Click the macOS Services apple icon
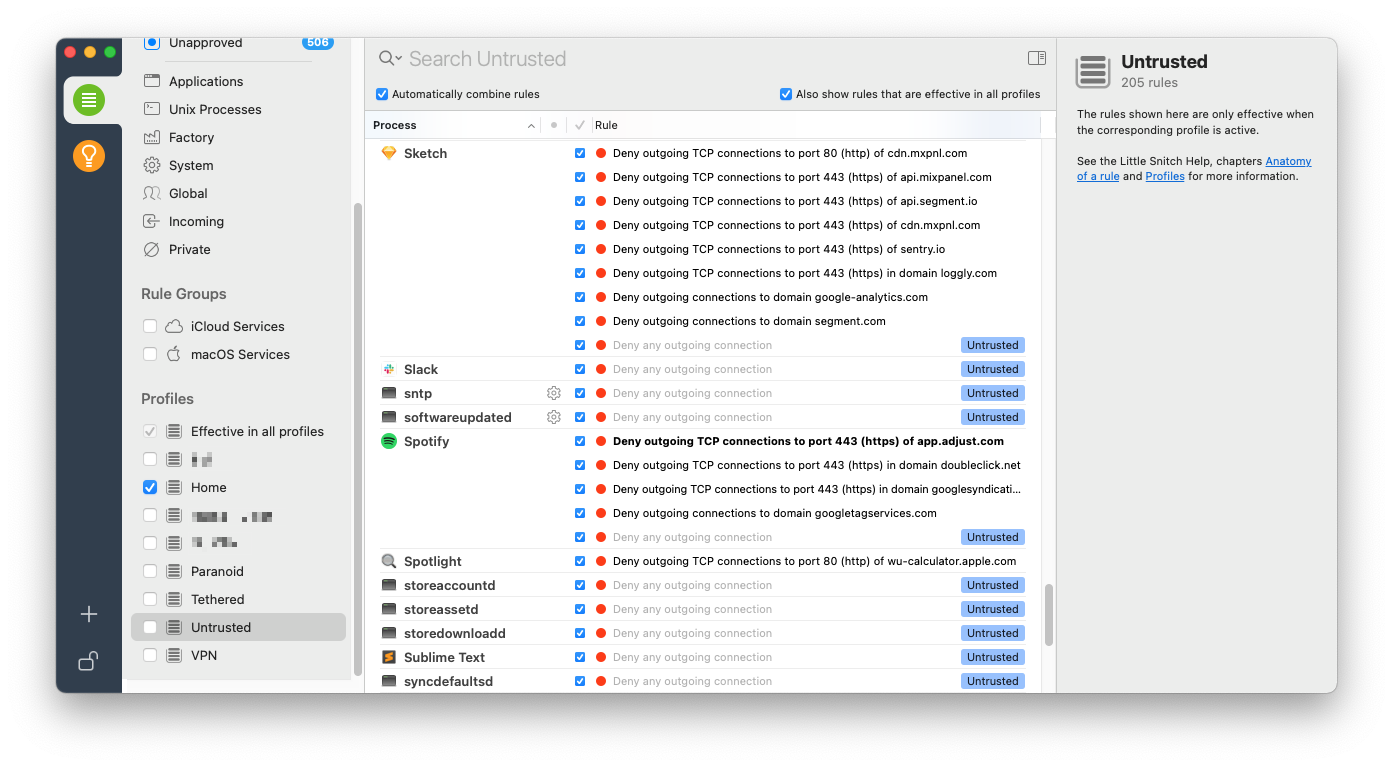The image size is (1393, 767). [x=175, y=354]
